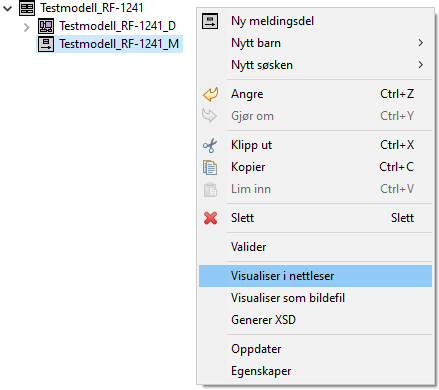Screen dimensions: 439x390
Task: Click the Ny meldingsdel icon
Action: (210, 21)
